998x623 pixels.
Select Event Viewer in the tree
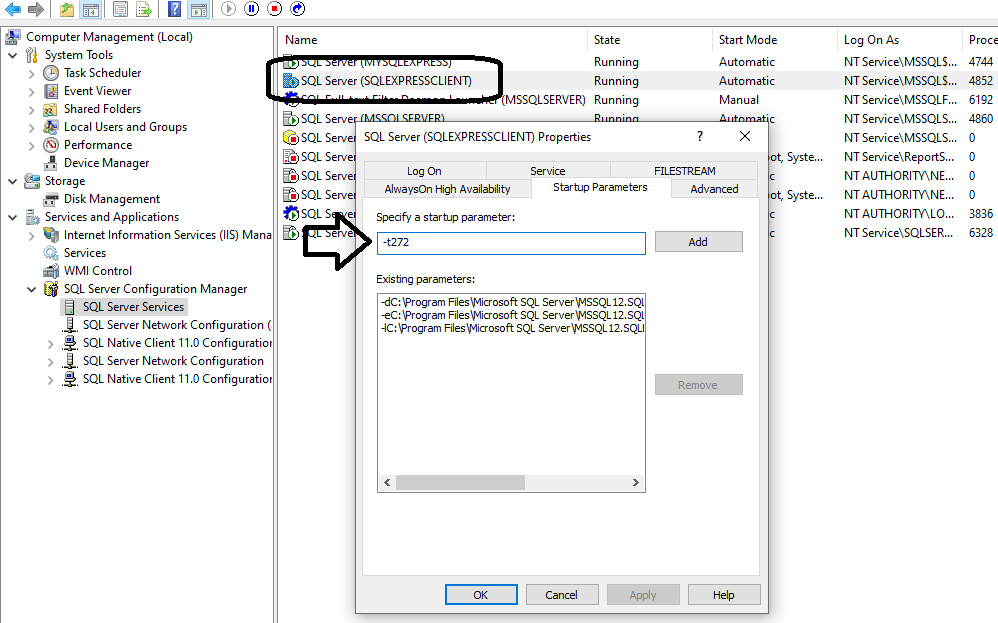[x=97, y=91]
